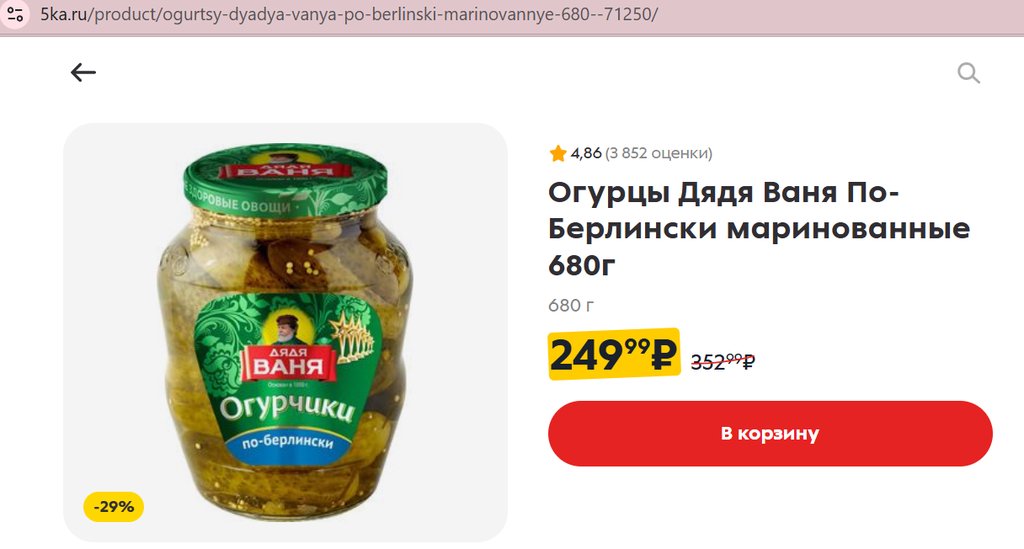
Task: Open site information icon in address bar
Action: (x=15, y=14)
